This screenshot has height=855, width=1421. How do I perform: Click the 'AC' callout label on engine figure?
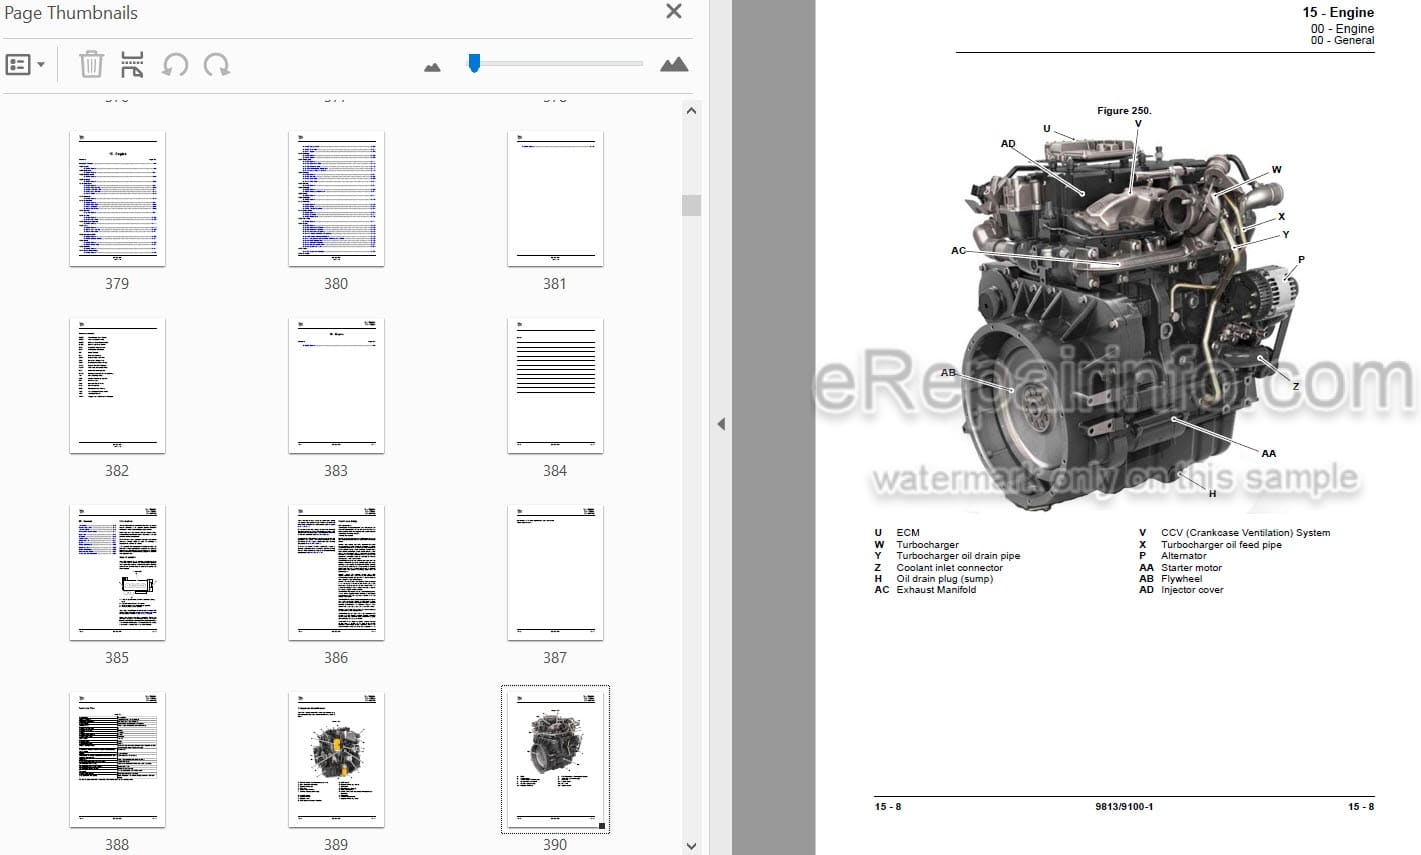pyautogui.click(x=958, y=250)
